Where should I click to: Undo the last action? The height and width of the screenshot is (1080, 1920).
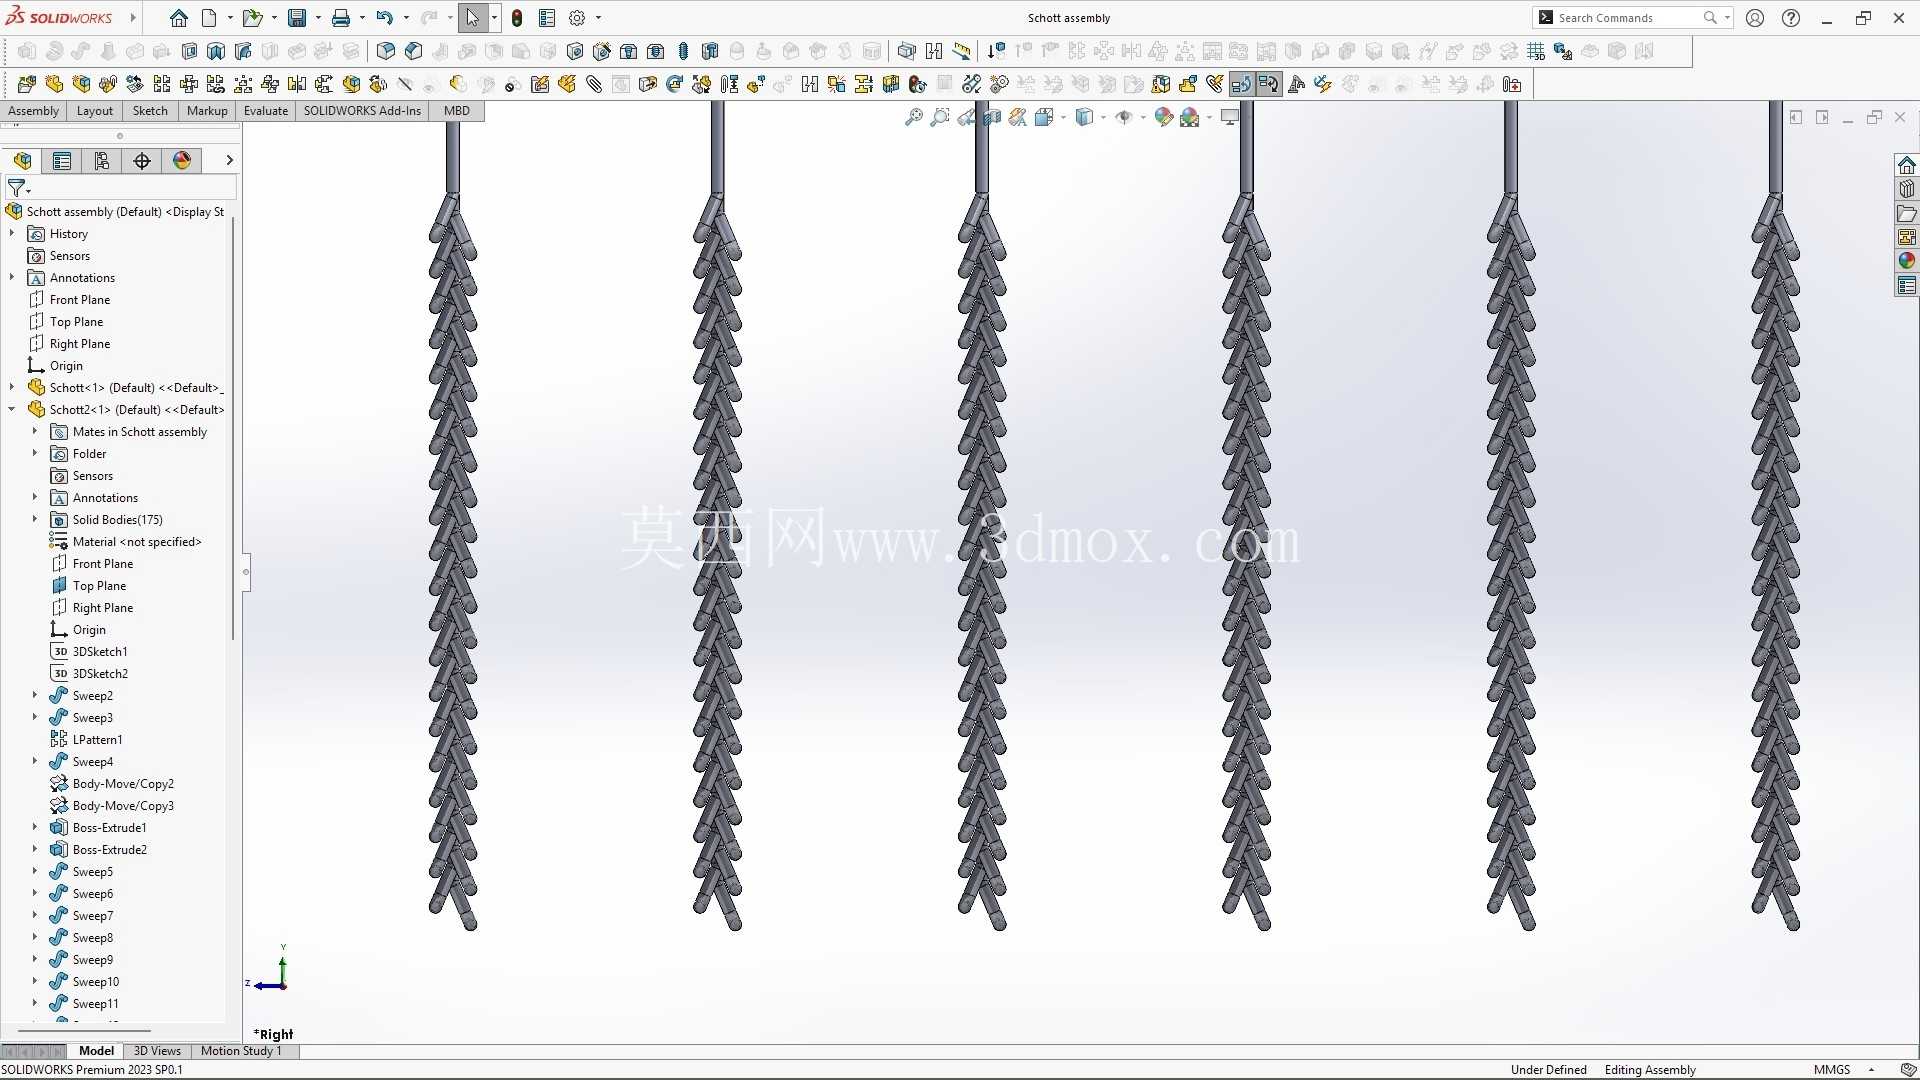coord(385,18)
